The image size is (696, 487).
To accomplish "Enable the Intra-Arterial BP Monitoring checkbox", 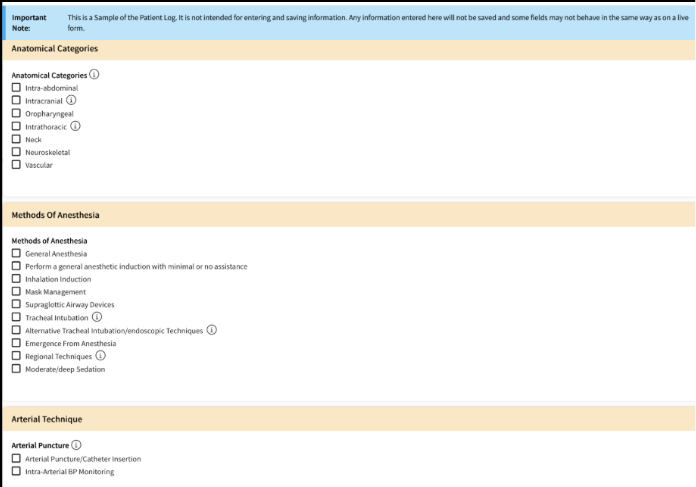I will [16, 471].
